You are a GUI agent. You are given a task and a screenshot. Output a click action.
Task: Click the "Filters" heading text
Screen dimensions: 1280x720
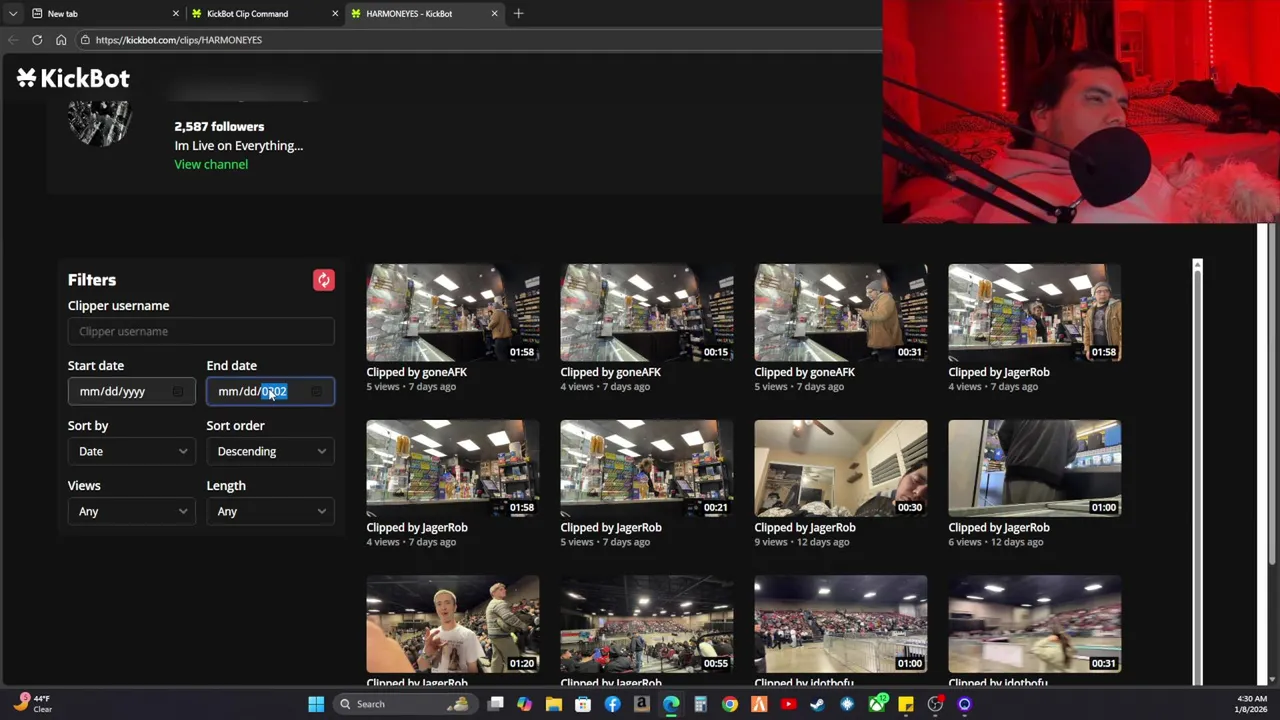point(92,280)
